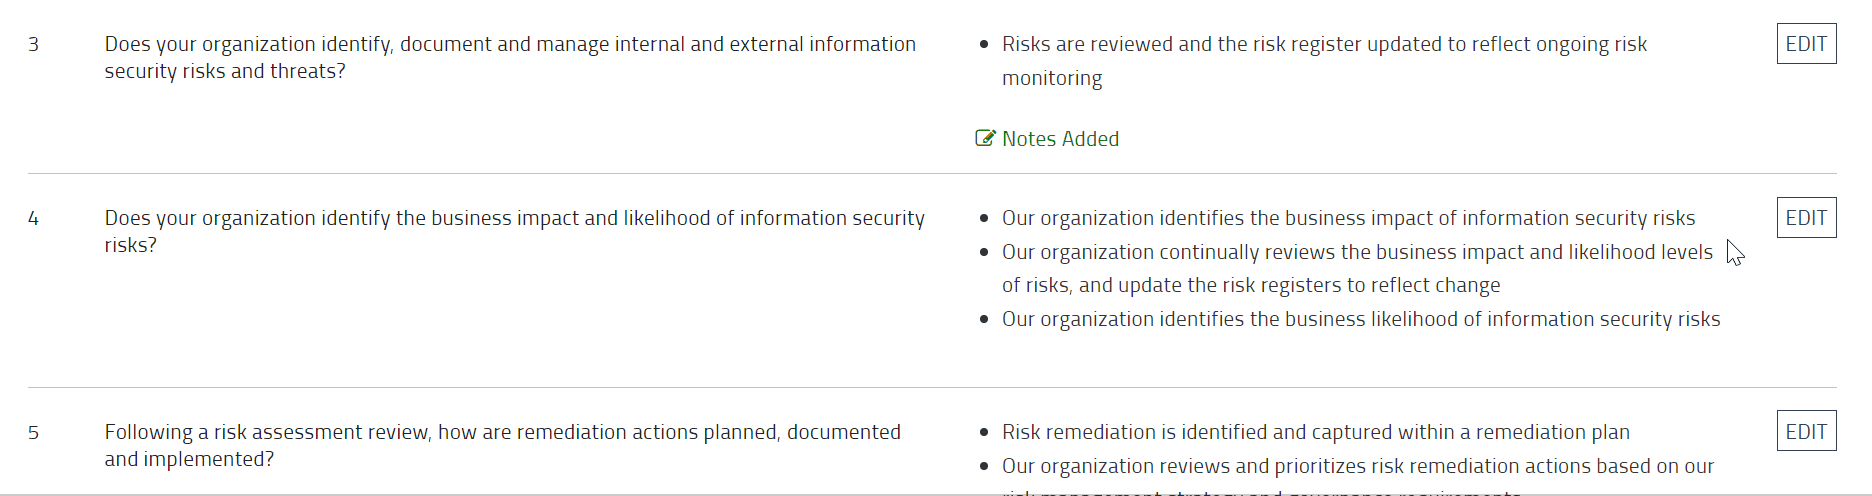The width and height of the screenshot is (1872, 496).
Task: Select question 4 text about business impact likelihood
Action: [514, 231]
